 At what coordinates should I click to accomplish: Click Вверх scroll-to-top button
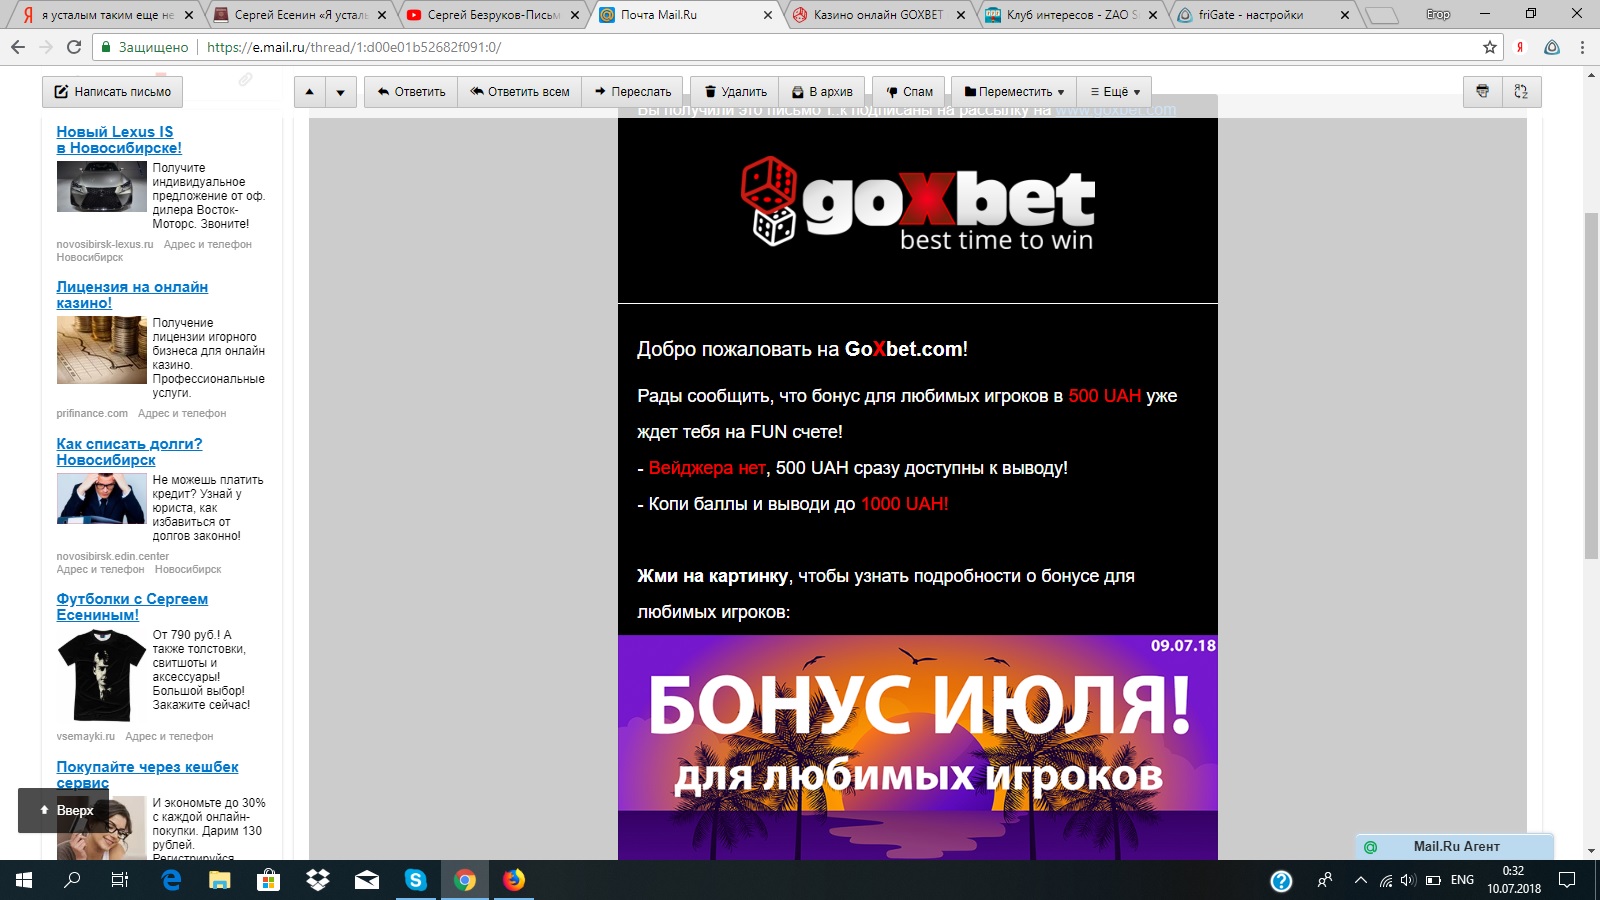pyautogui.click(x=66, y=810)
